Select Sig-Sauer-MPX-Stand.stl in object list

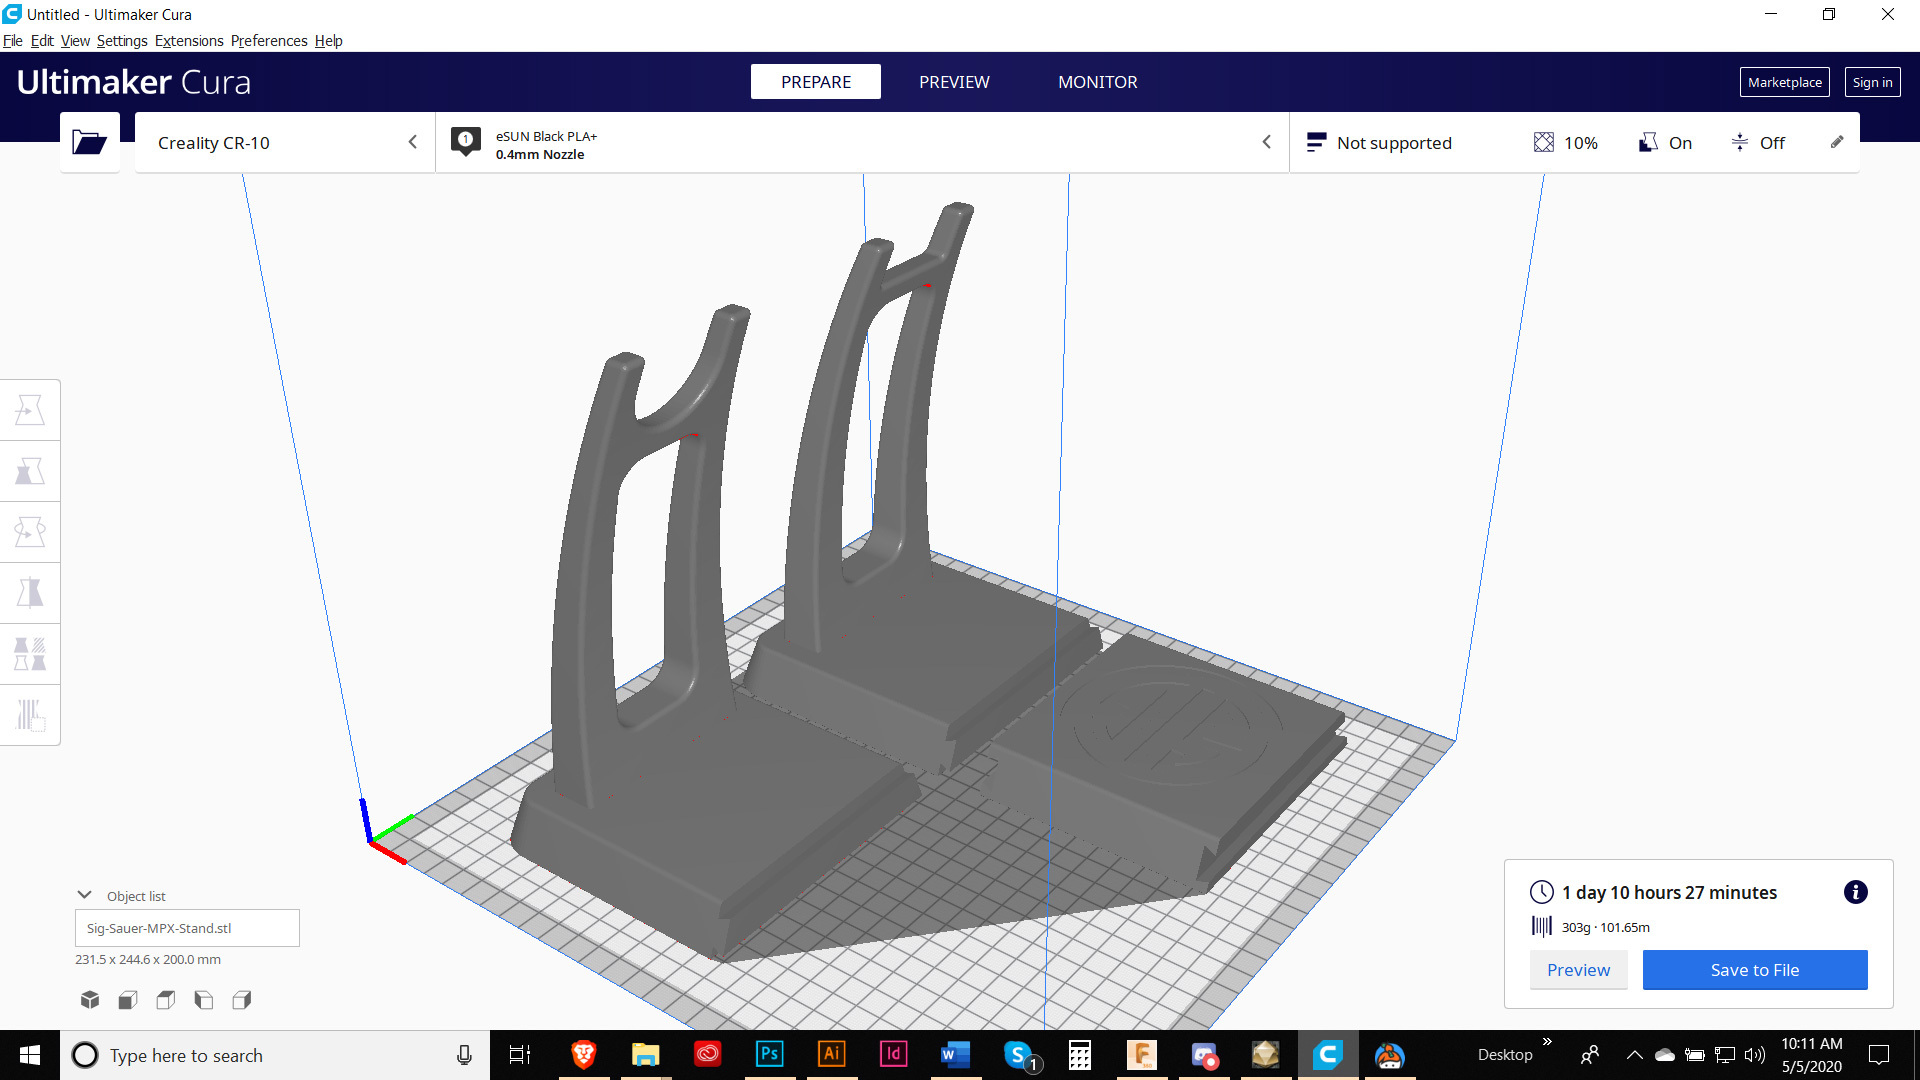click(x=187, y=928)
